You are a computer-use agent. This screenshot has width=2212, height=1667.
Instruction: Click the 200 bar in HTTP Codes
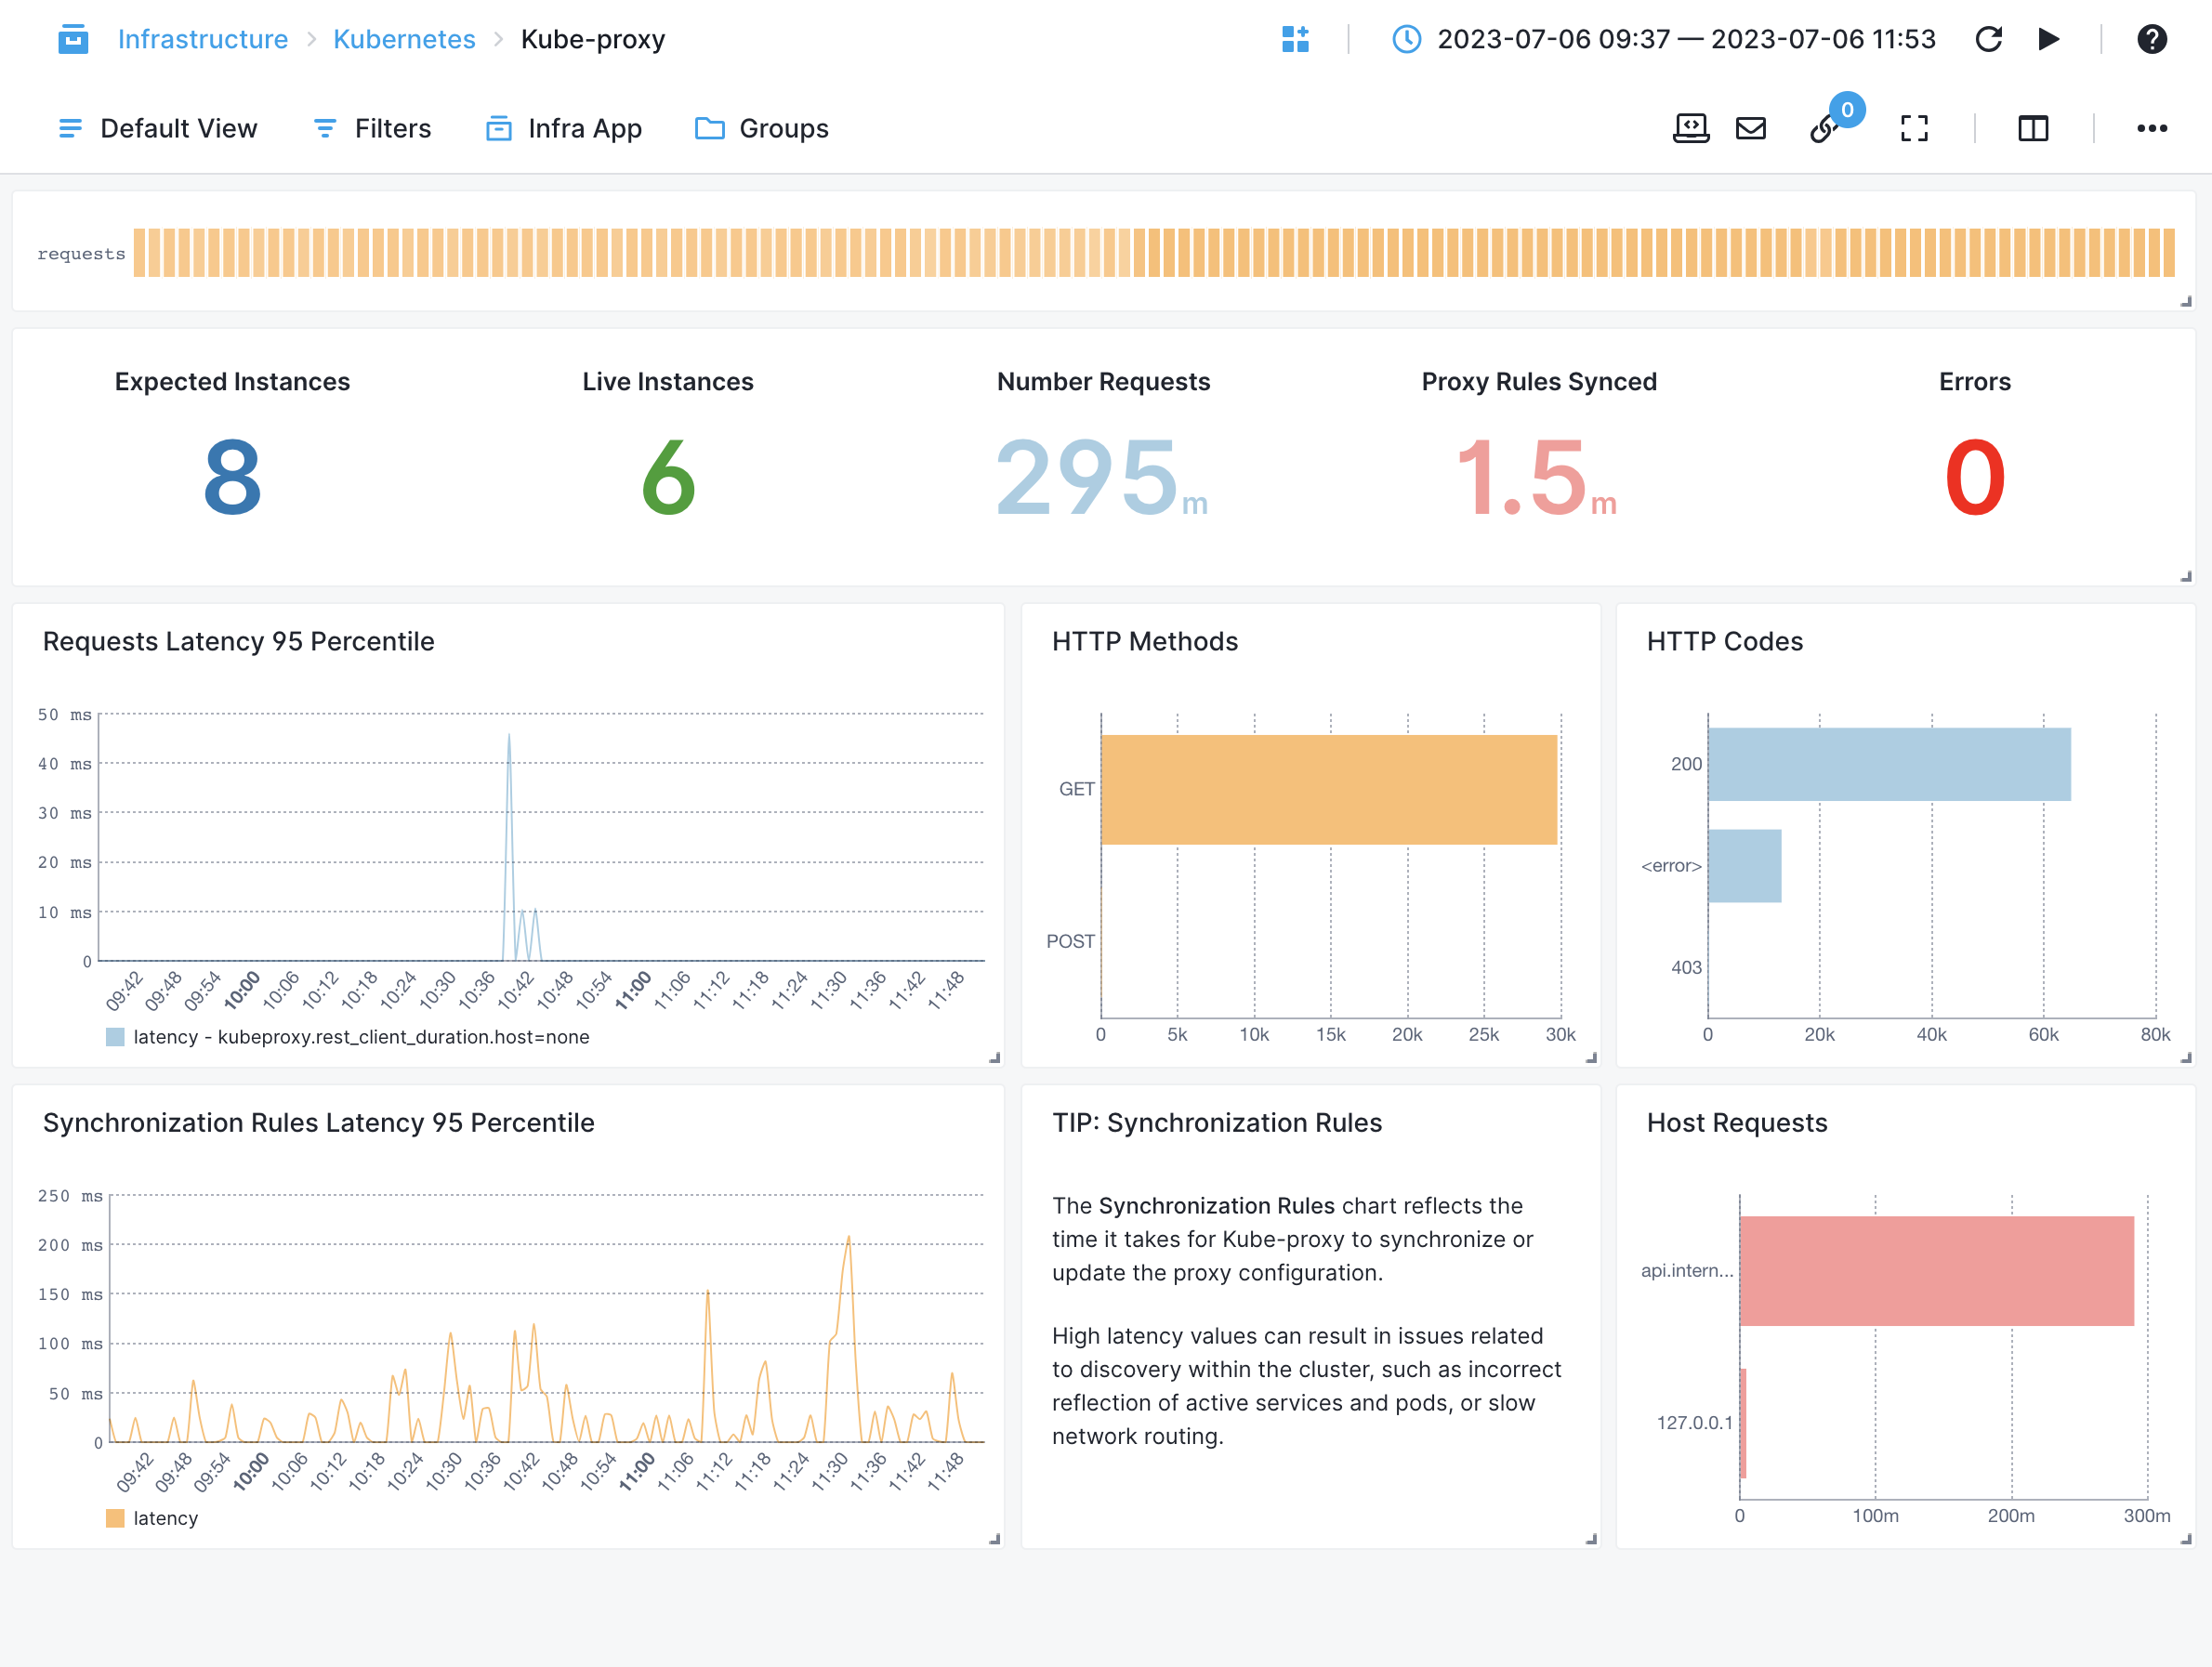tap(1889, 764)
